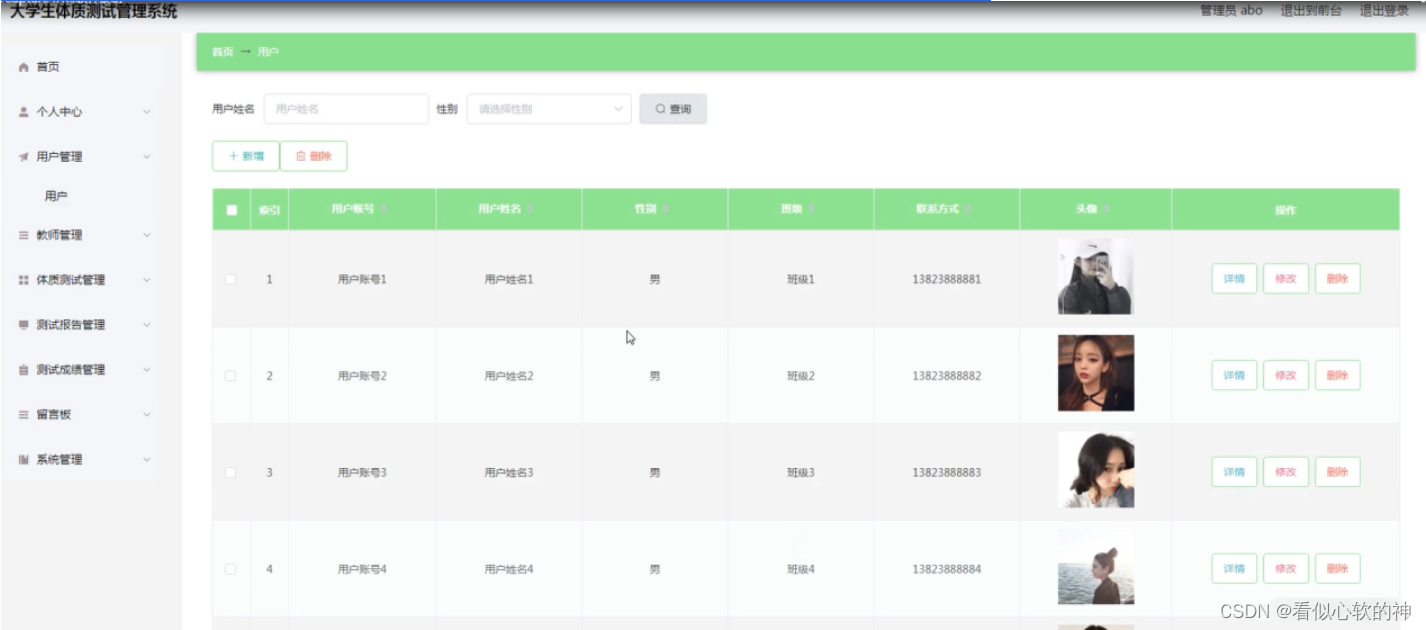Click 修改 for 用户账号2 row

coord(1286,376)
